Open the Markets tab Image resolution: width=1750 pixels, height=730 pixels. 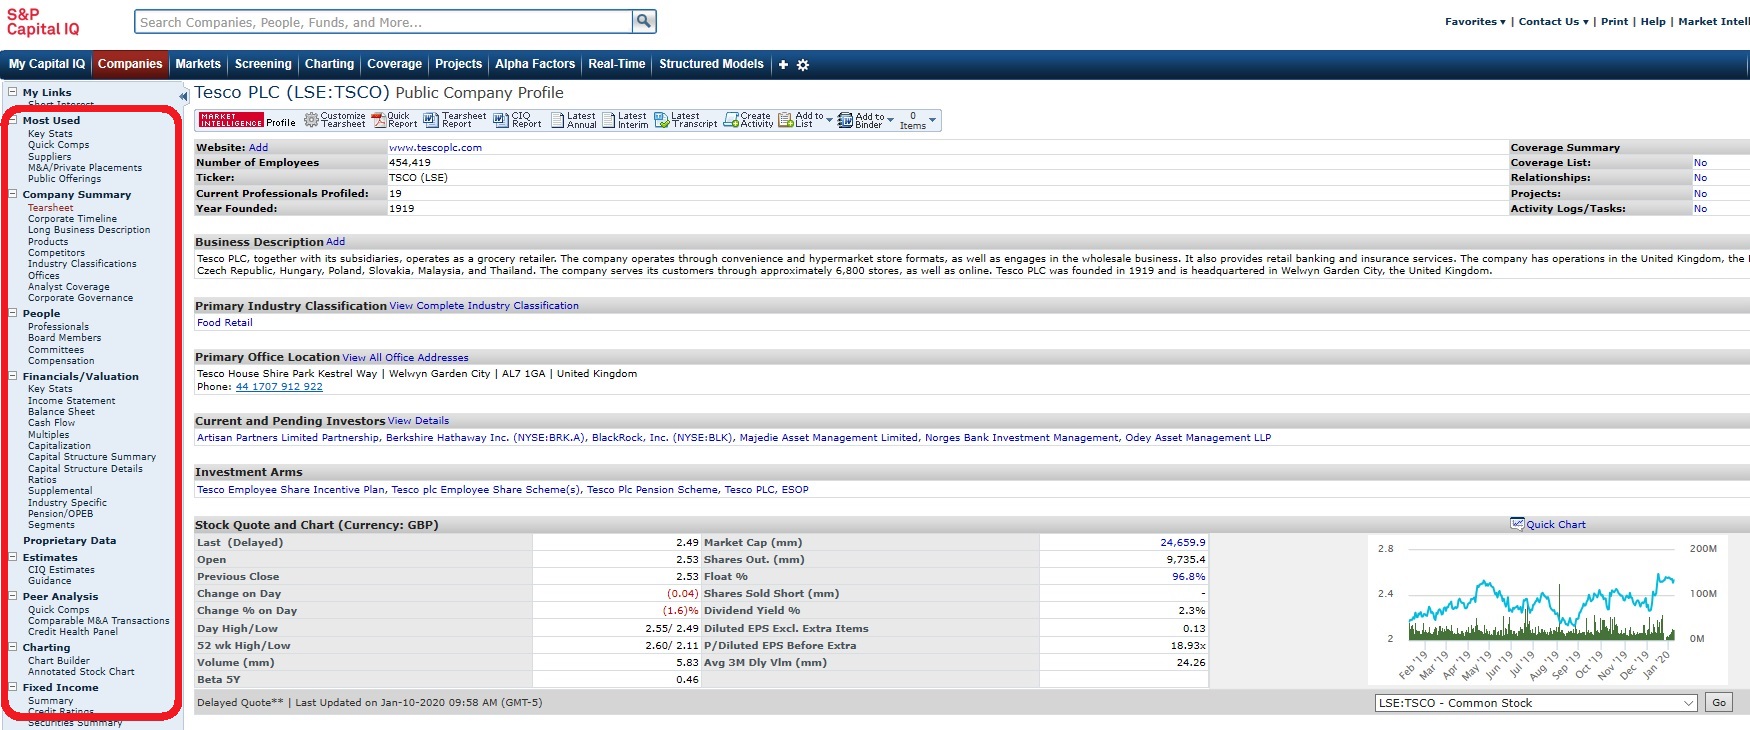click(x=198, y=64)
